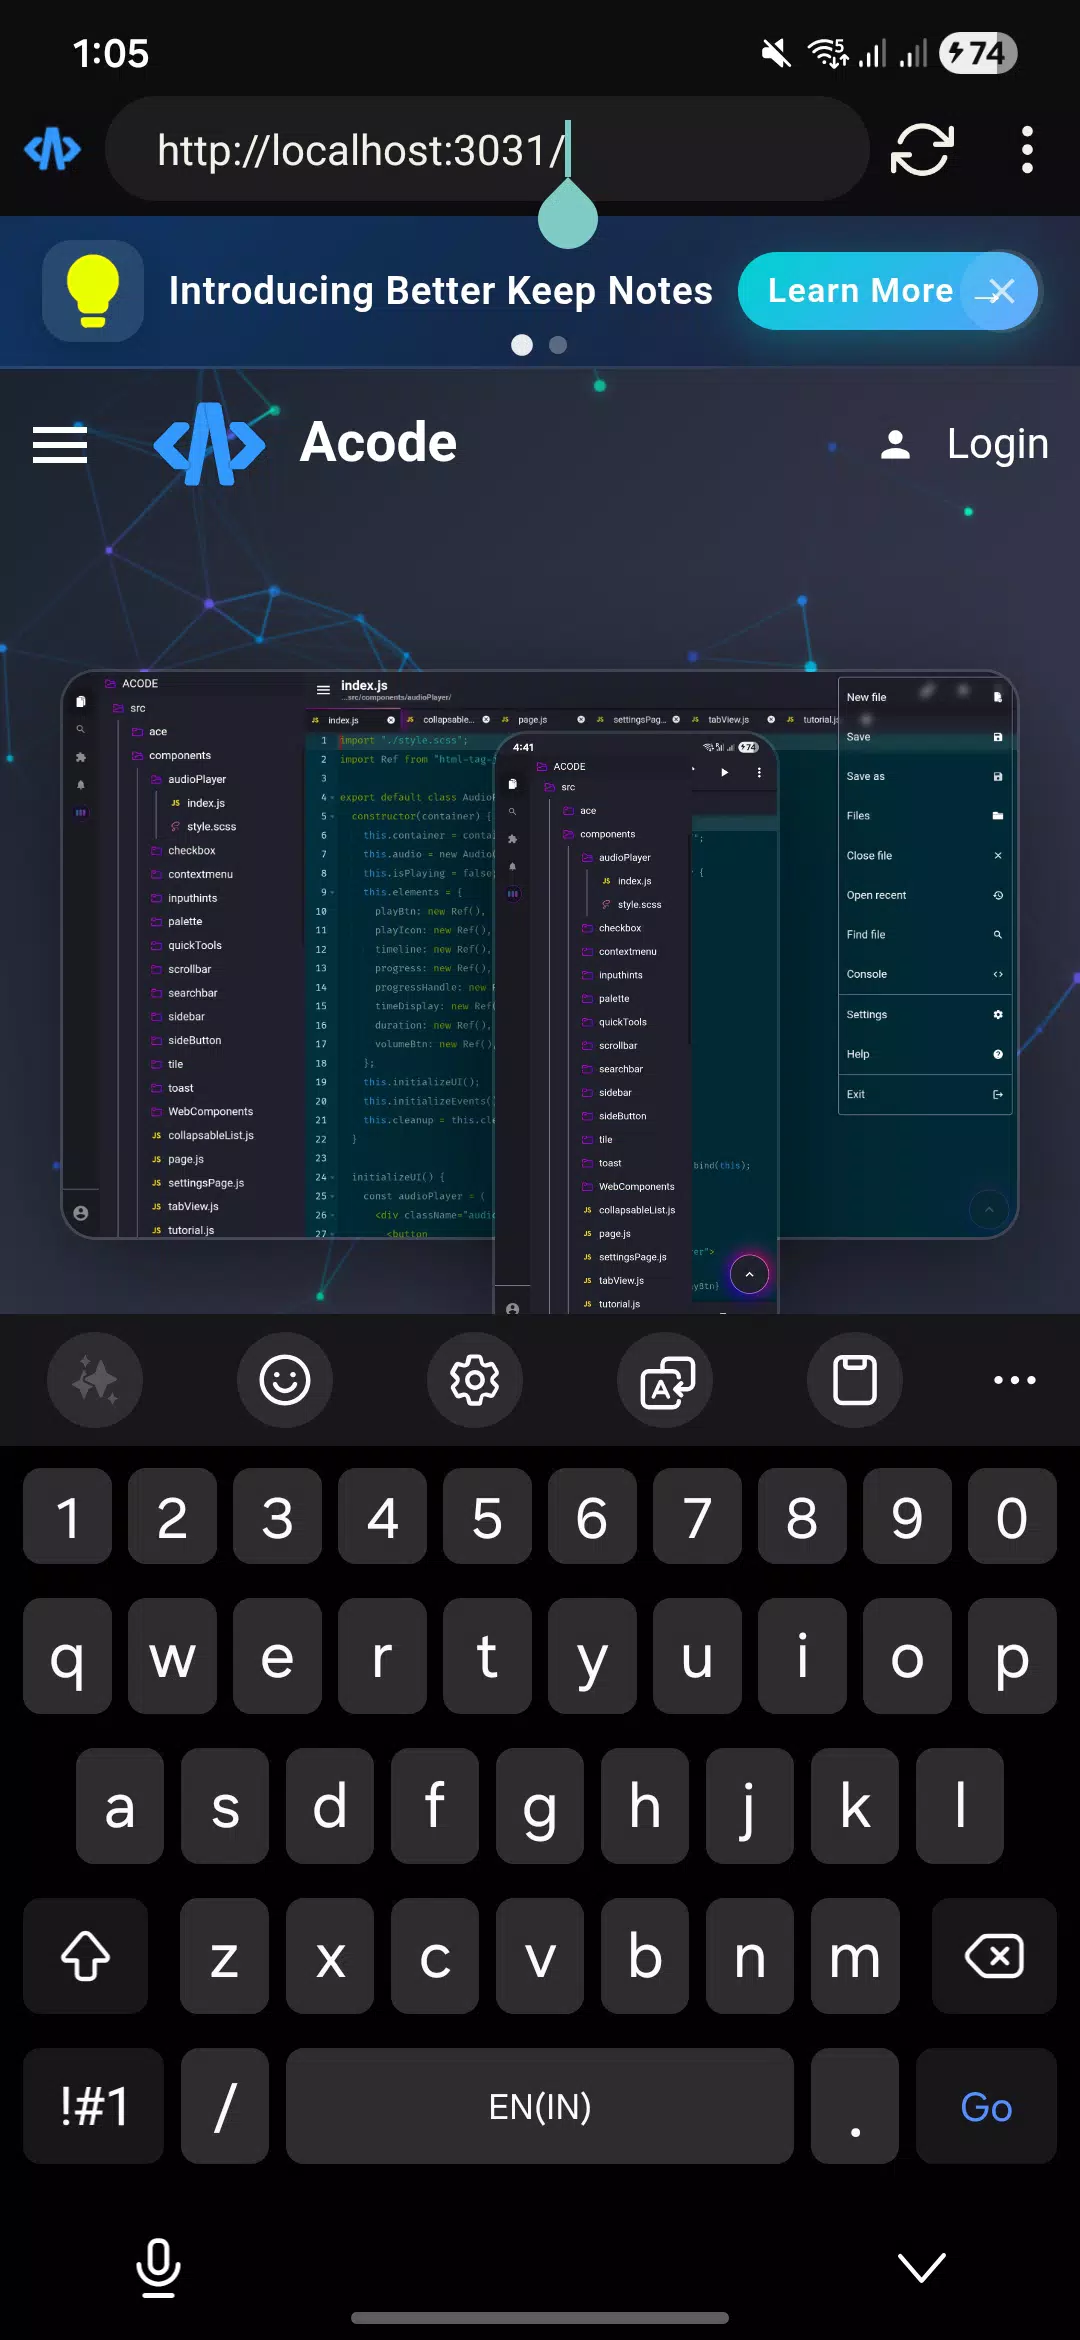
Task: Open the emoji picker on keyboard
Action: (x=285, y=1380)
